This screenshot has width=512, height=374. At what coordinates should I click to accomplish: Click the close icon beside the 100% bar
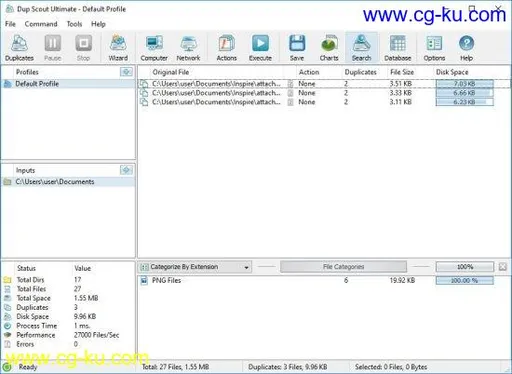tap(503, 267)
